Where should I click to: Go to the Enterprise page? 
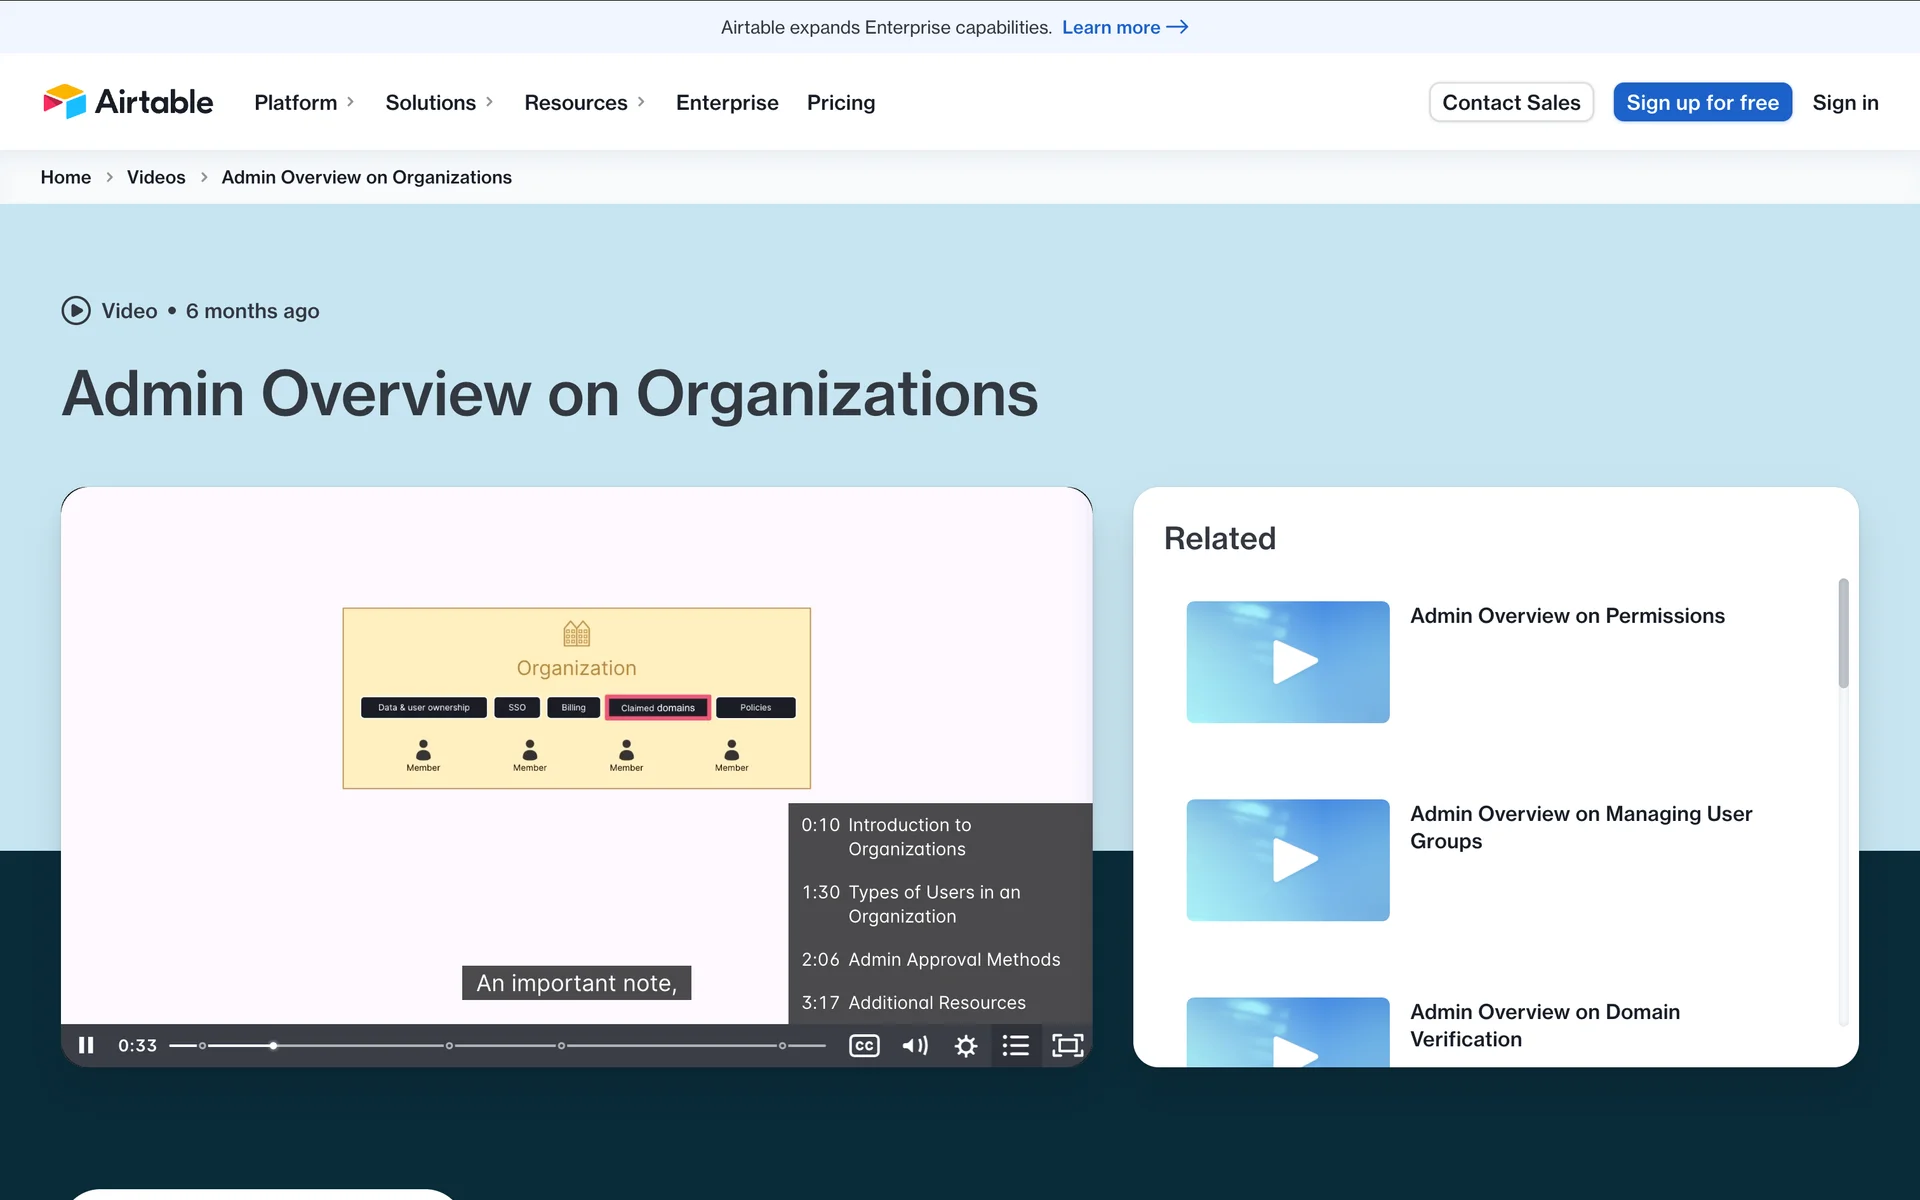[727, 102]
